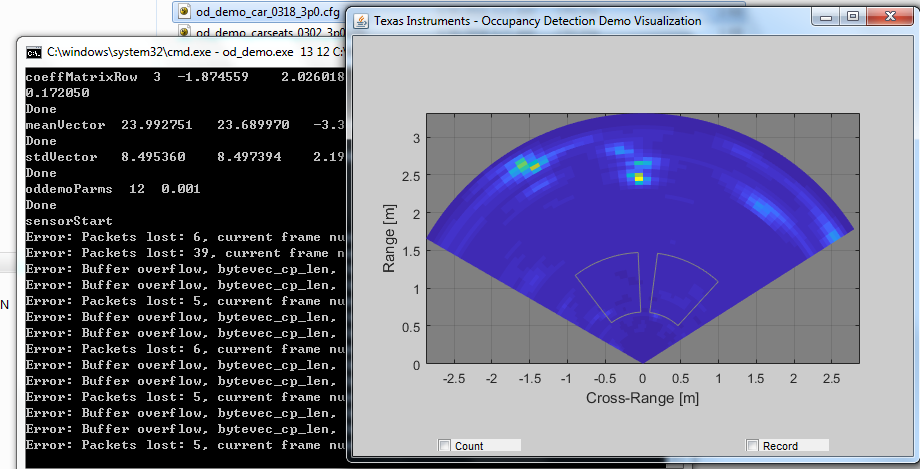
Task: Select the od_demo_carseats_0302 file name
Action: [x=270, y=33]
